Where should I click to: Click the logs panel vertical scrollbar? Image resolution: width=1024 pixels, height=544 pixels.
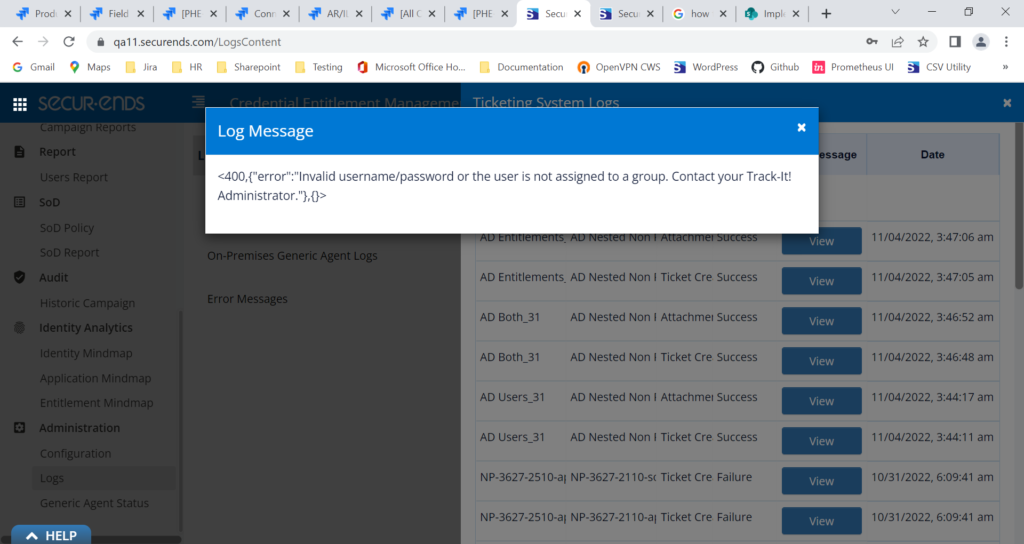pos(1018,204)
